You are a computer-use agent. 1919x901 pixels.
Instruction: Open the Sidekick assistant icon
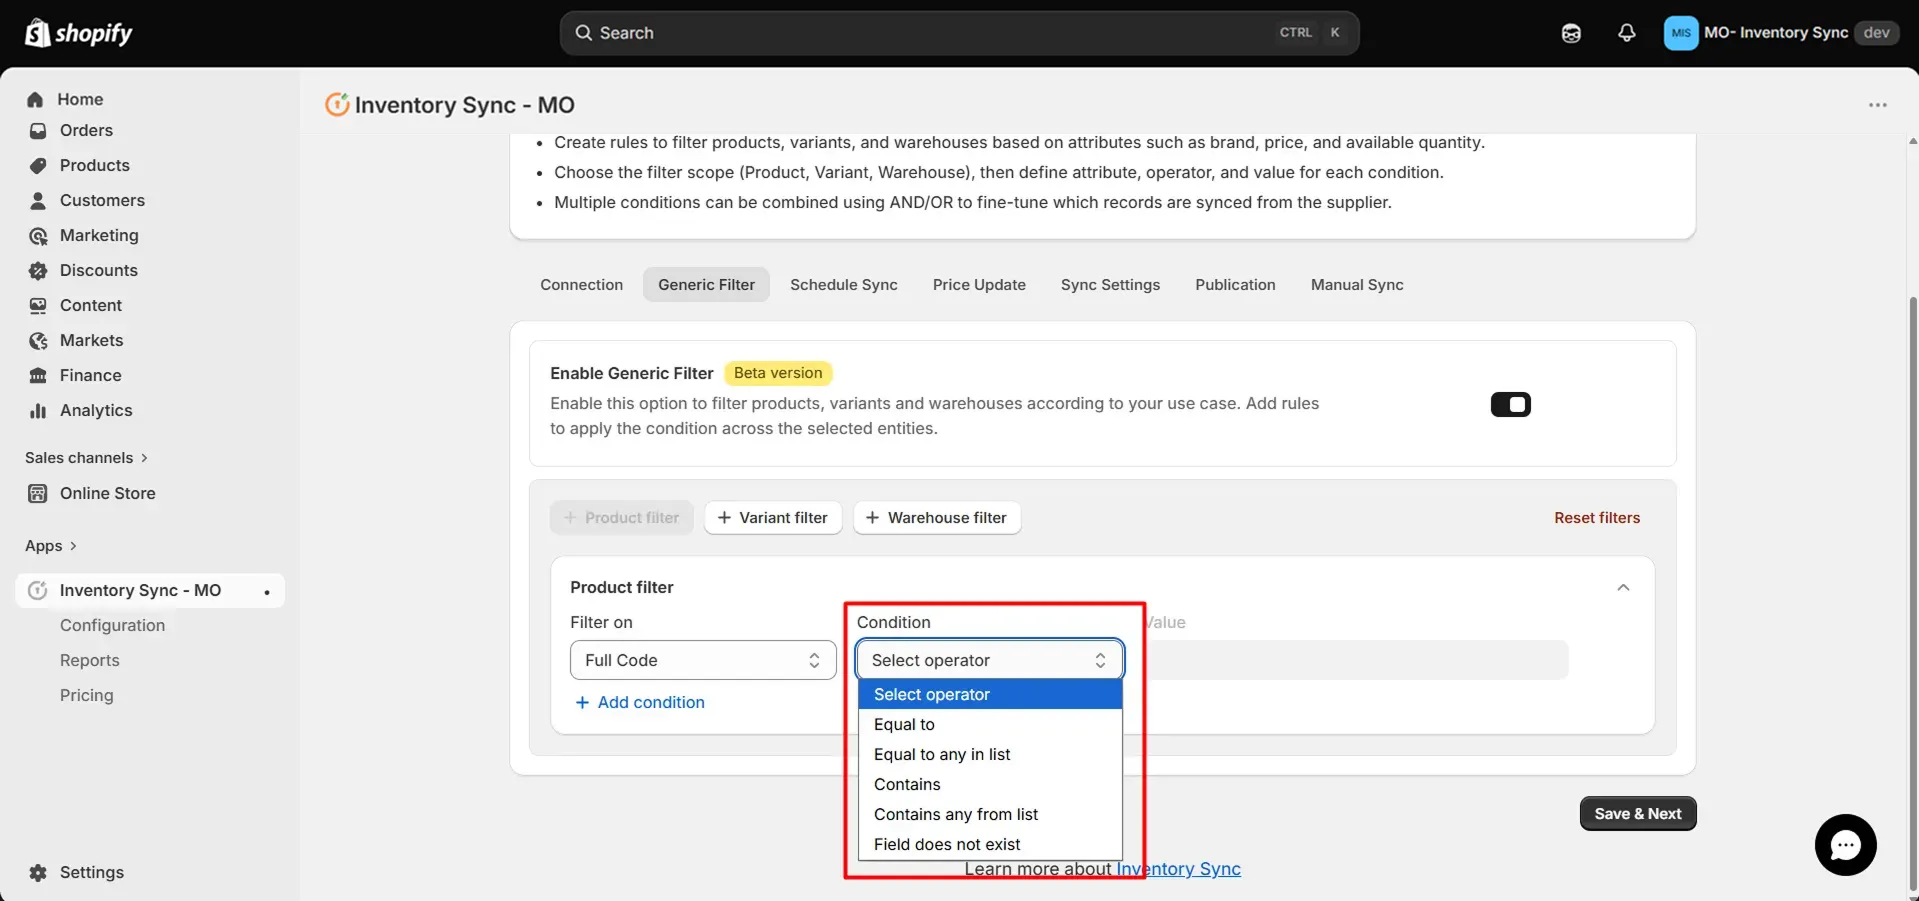pyautogui.click(x=1571, y=33)
